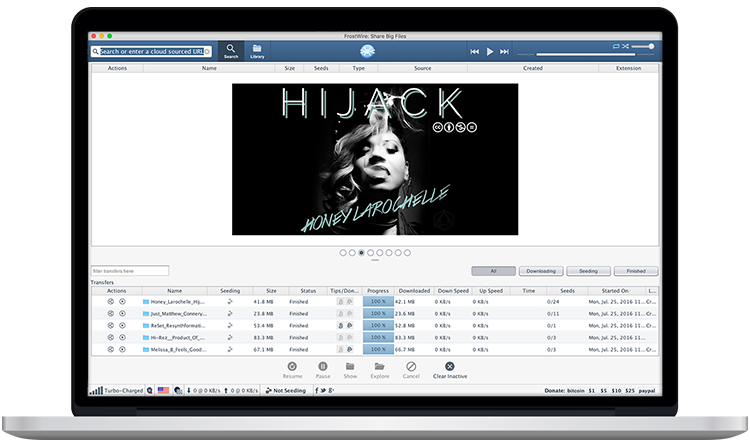The image size is (750, 445).
Task: Donate via bitcoin link
Action: point(576,391)
